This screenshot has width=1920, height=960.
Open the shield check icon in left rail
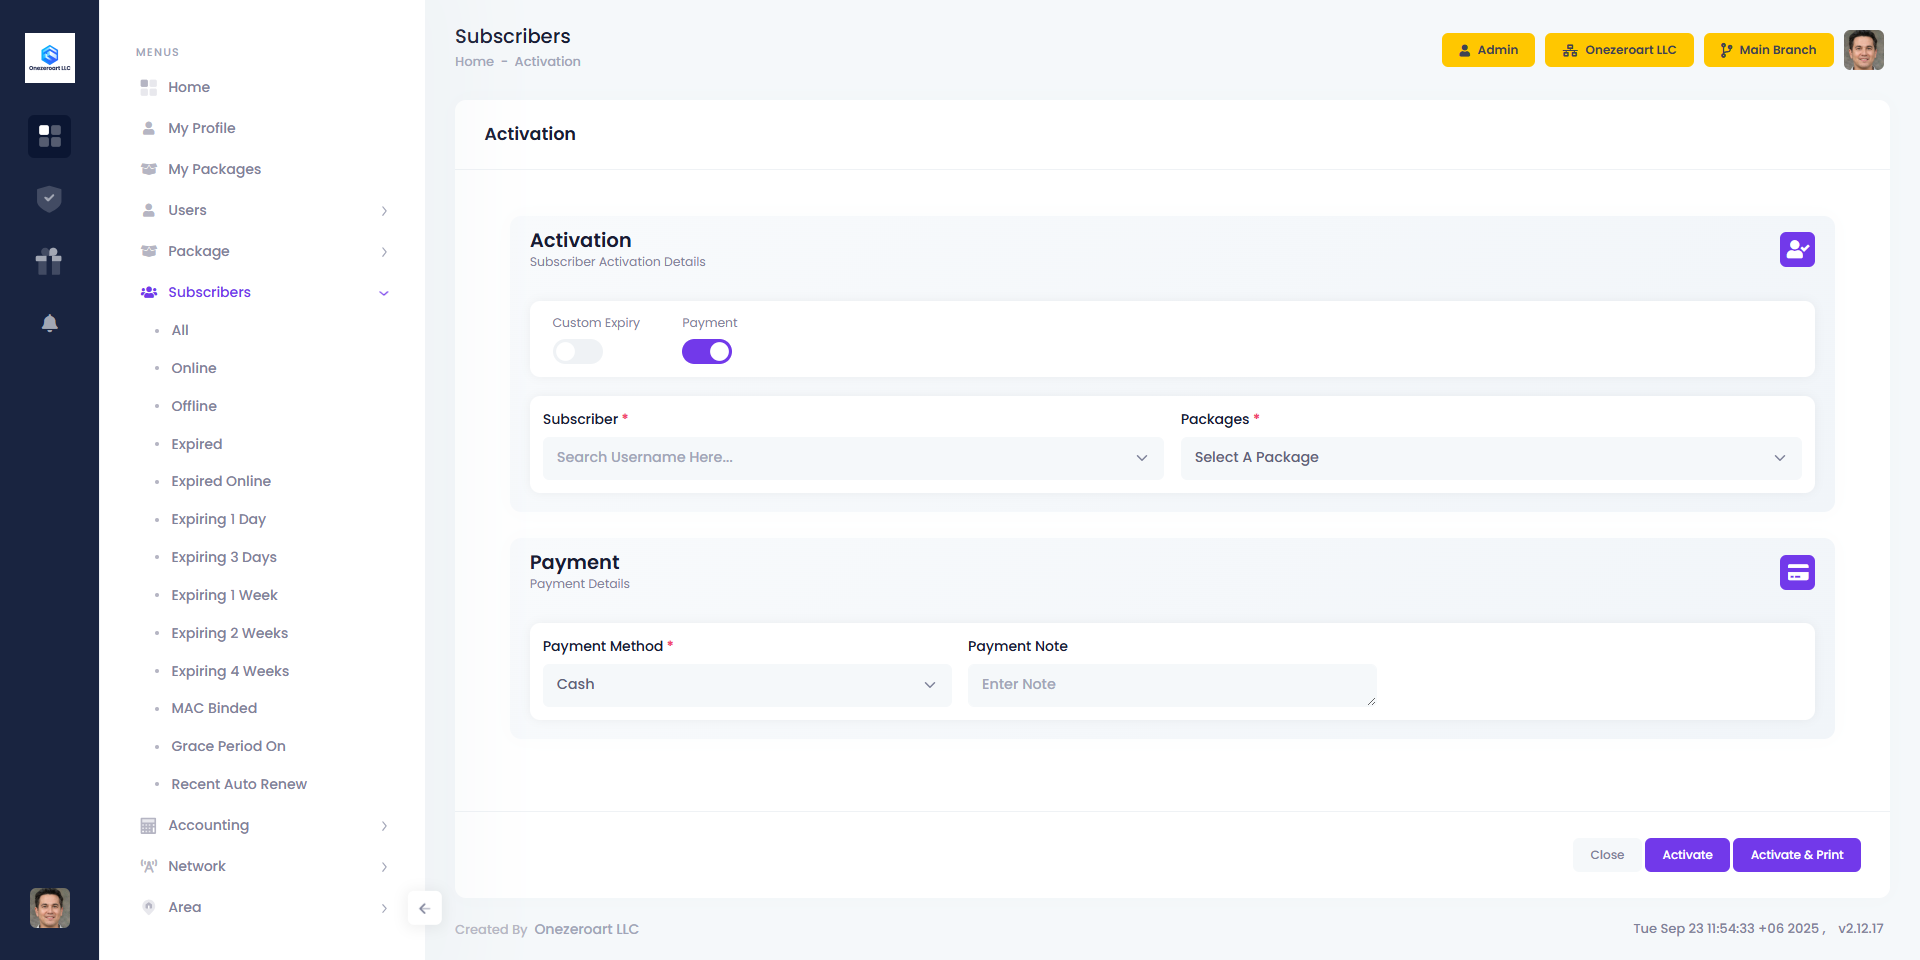[x=49, y=199]
